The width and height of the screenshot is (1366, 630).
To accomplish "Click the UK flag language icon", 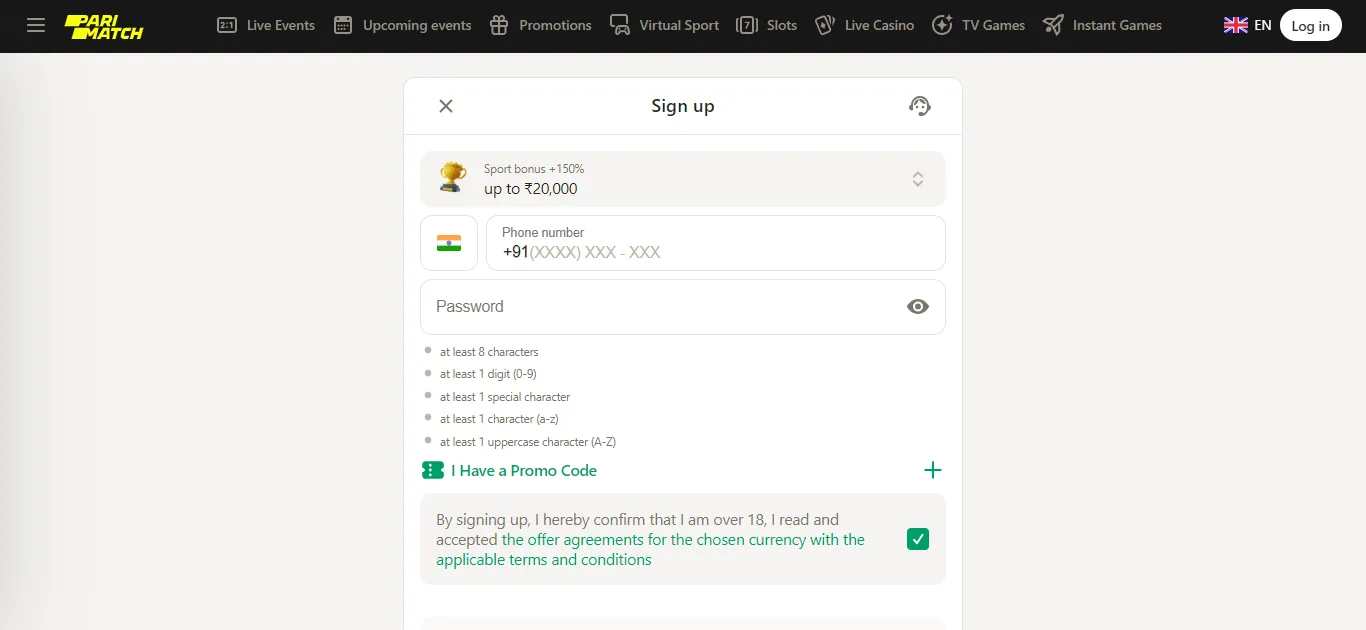I will pos(1235,26).
